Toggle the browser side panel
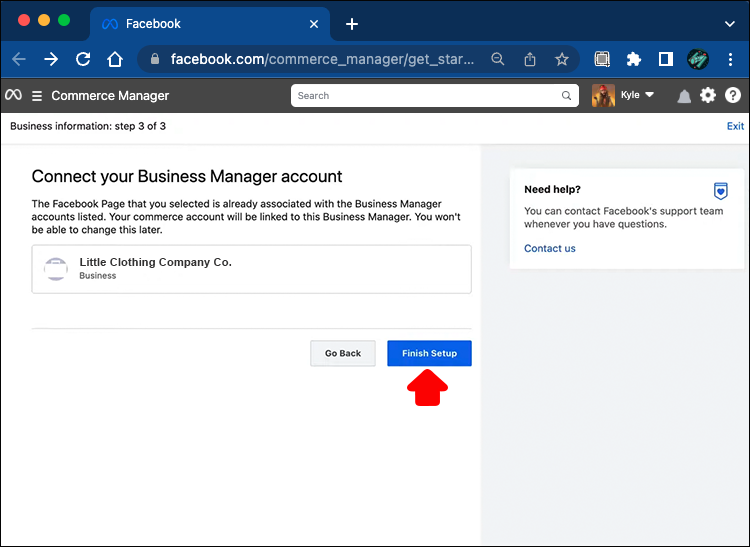 (665, 59)
